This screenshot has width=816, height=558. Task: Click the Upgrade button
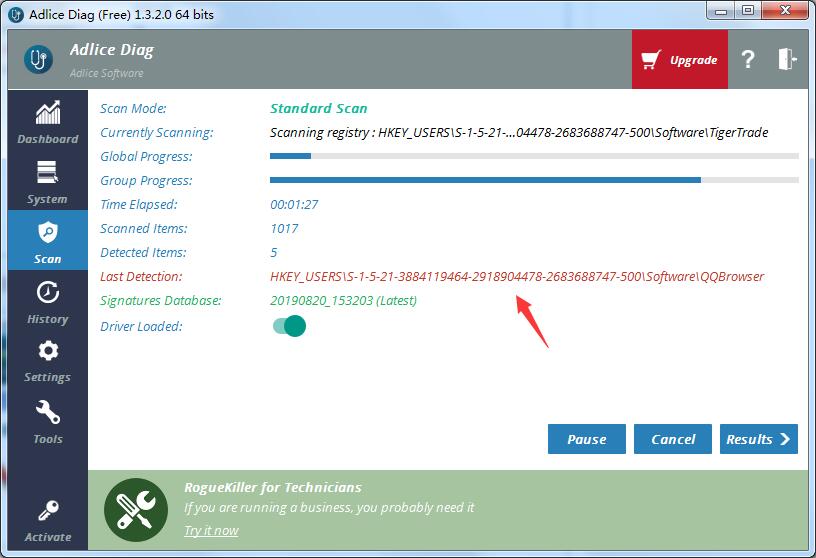click(680, 59)
